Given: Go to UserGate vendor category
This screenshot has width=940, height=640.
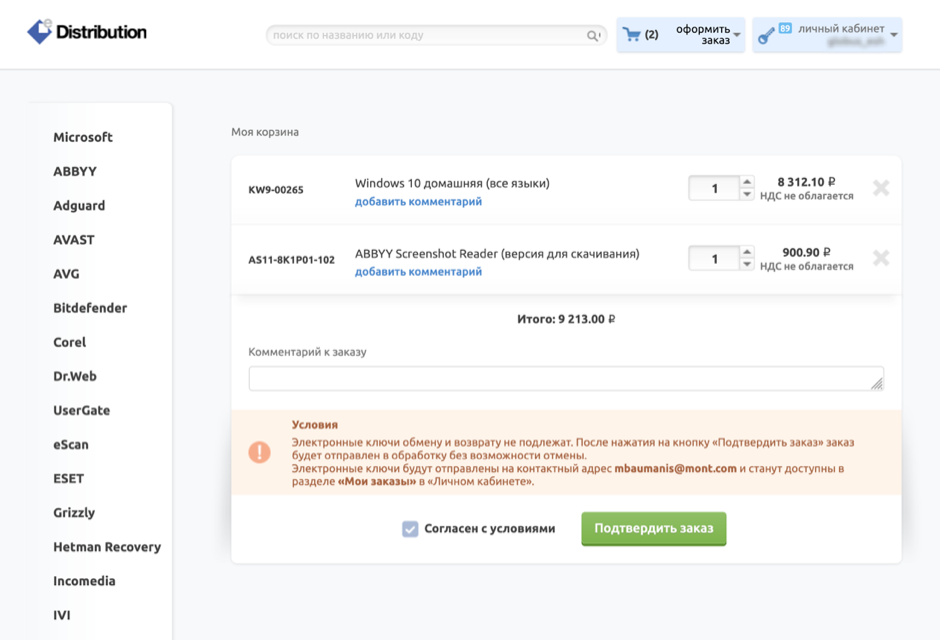Looking at the screenshot, I should (82, 410).
